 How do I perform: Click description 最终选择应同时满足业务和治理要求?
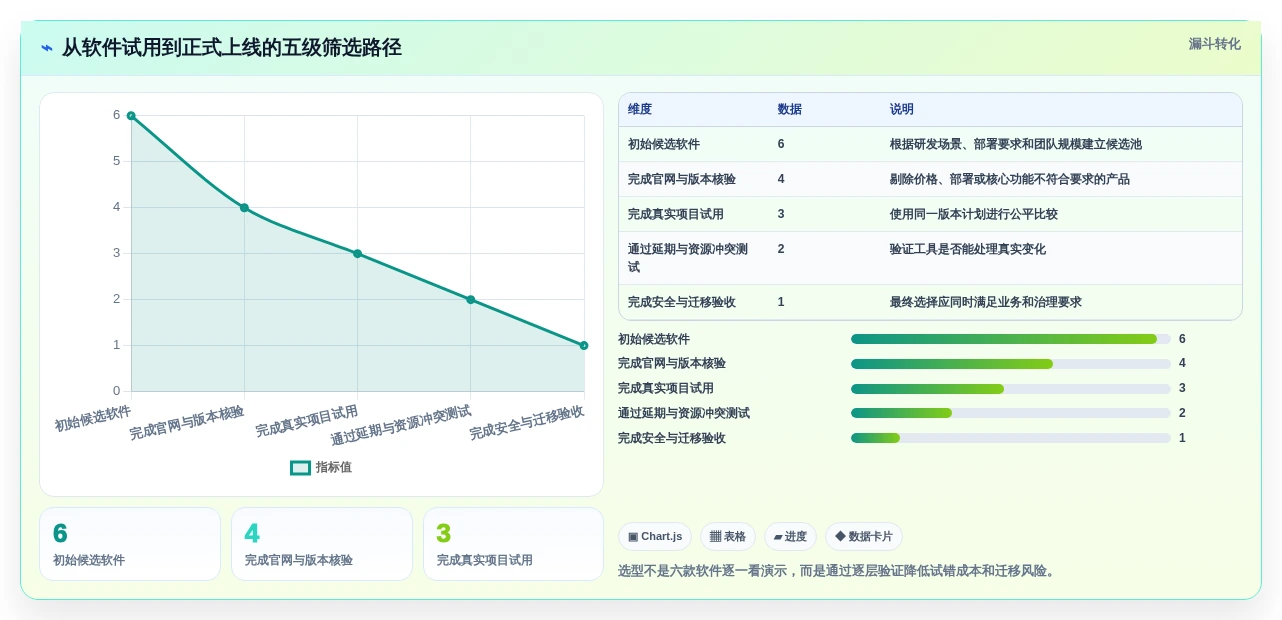pos(986,302)
